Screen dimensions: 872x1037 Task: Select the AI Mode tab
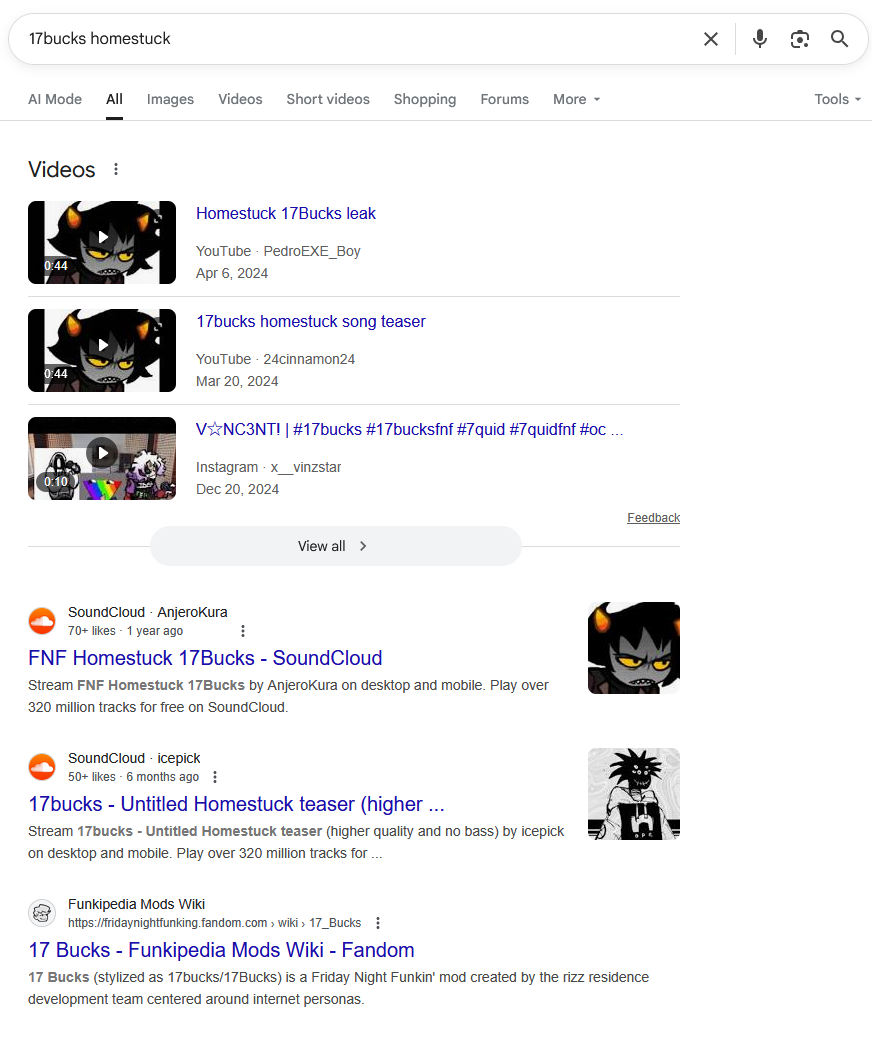(55, 99)
